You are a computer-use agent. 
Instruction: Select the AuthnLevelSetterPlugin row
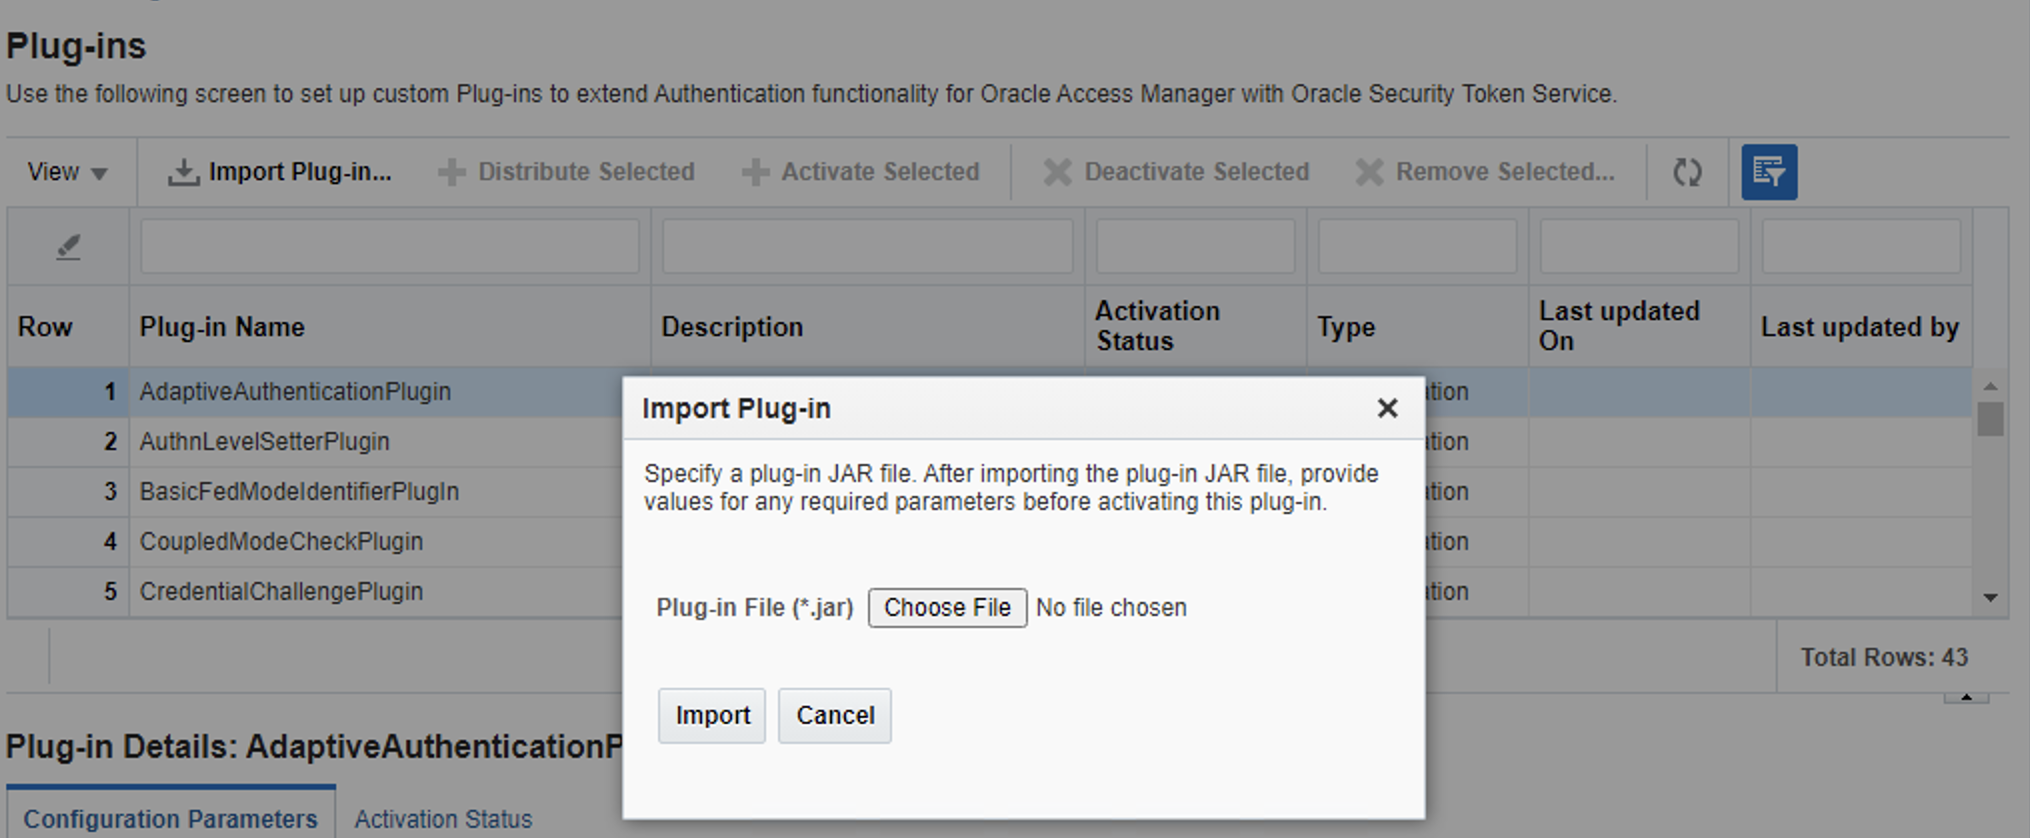[x=265, y=441]
